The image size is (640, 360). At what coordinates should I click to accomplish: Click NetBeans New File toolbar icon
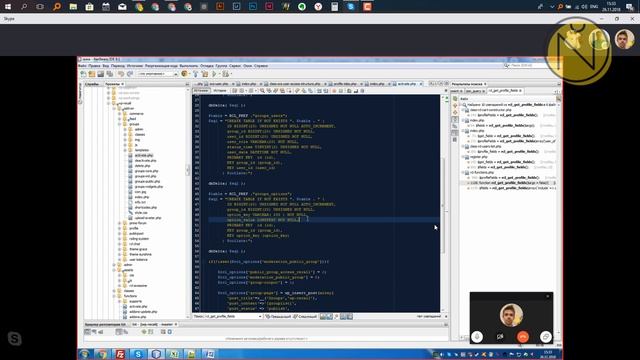tap(83, 74)
